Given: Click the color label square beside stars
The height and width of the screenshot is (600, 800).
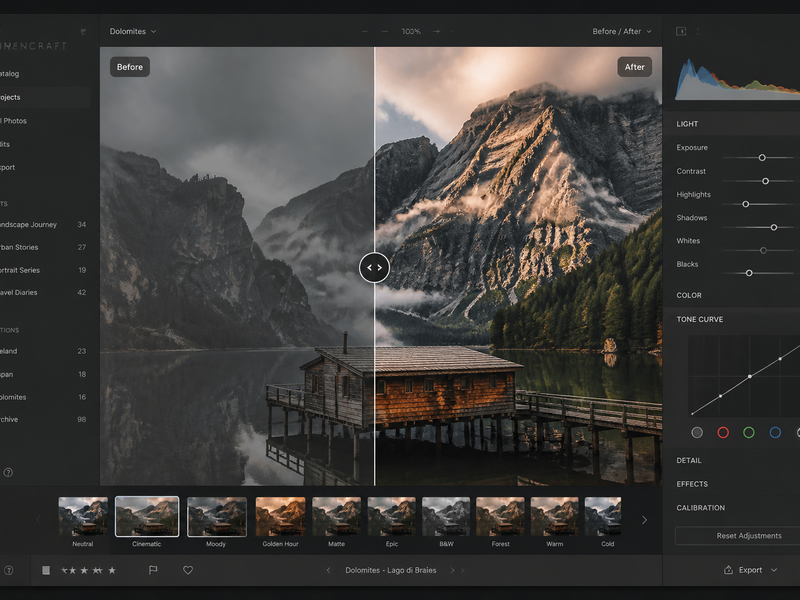Looking at the screenshot, I should [46, 570].
